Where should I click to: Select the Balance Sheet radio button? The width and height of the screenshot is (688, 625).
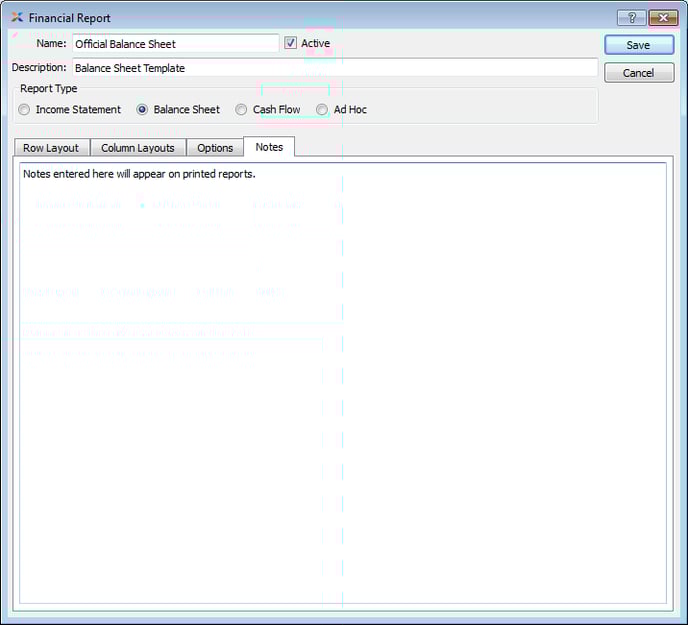143,110
